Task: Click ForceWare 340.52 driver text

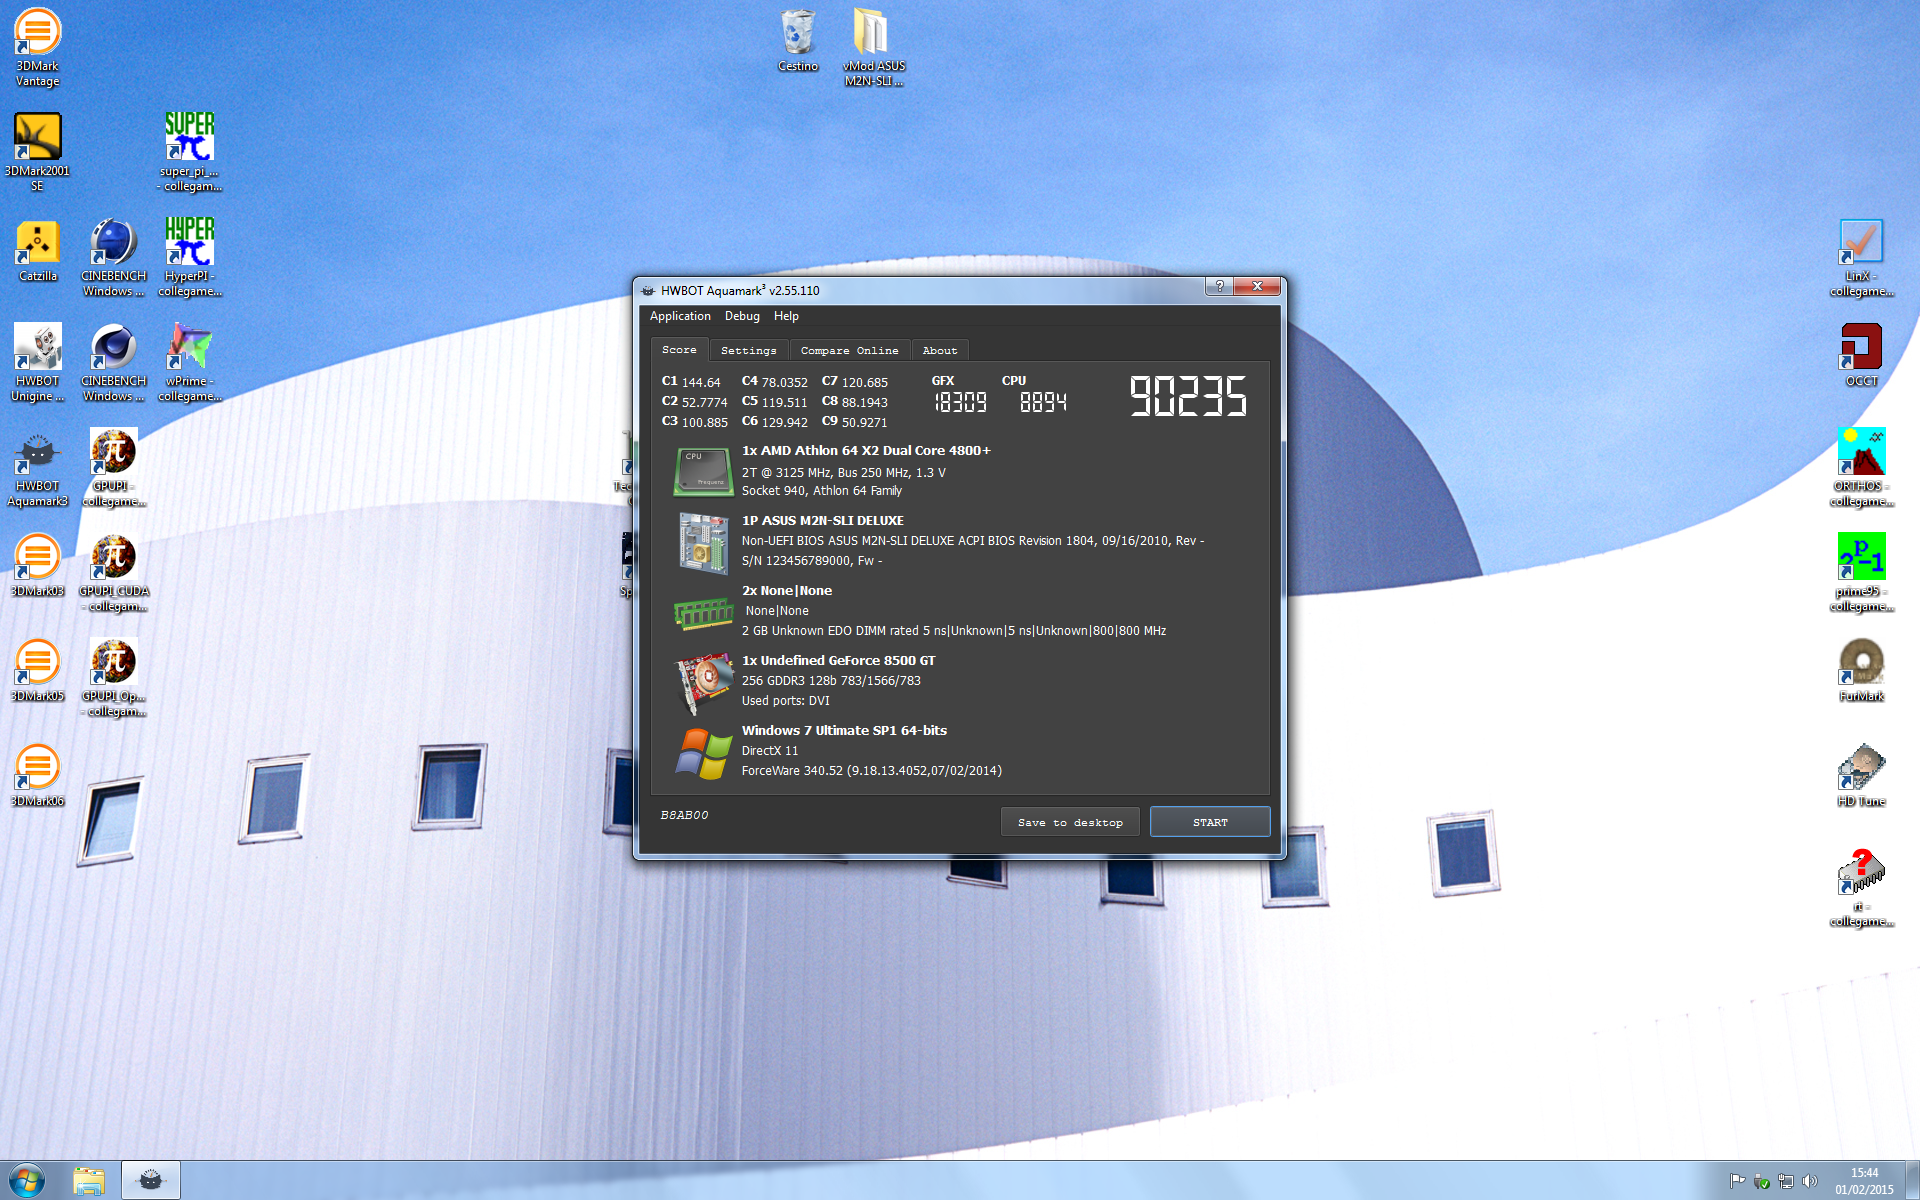Action: [x=871, y=771]
